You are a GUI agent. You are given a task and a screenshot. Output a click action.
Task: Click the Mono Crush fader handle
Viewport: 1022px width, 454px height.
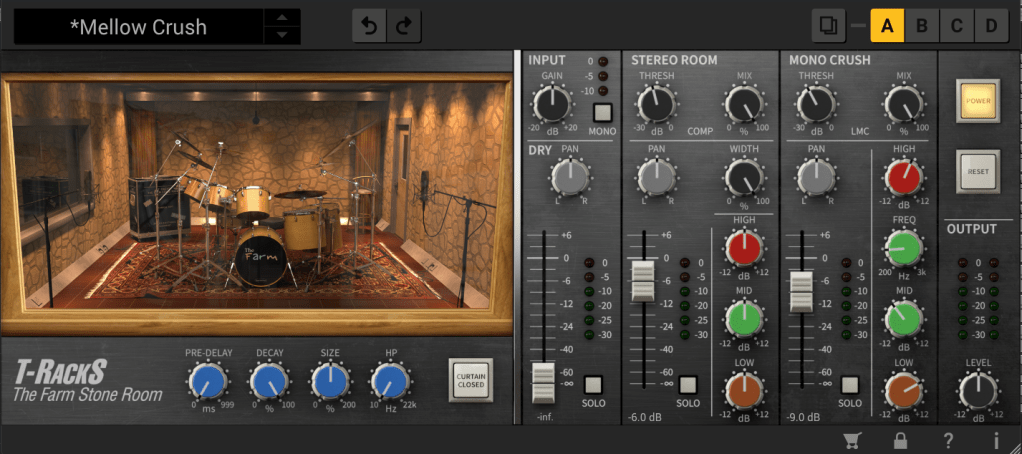(801, 290)
